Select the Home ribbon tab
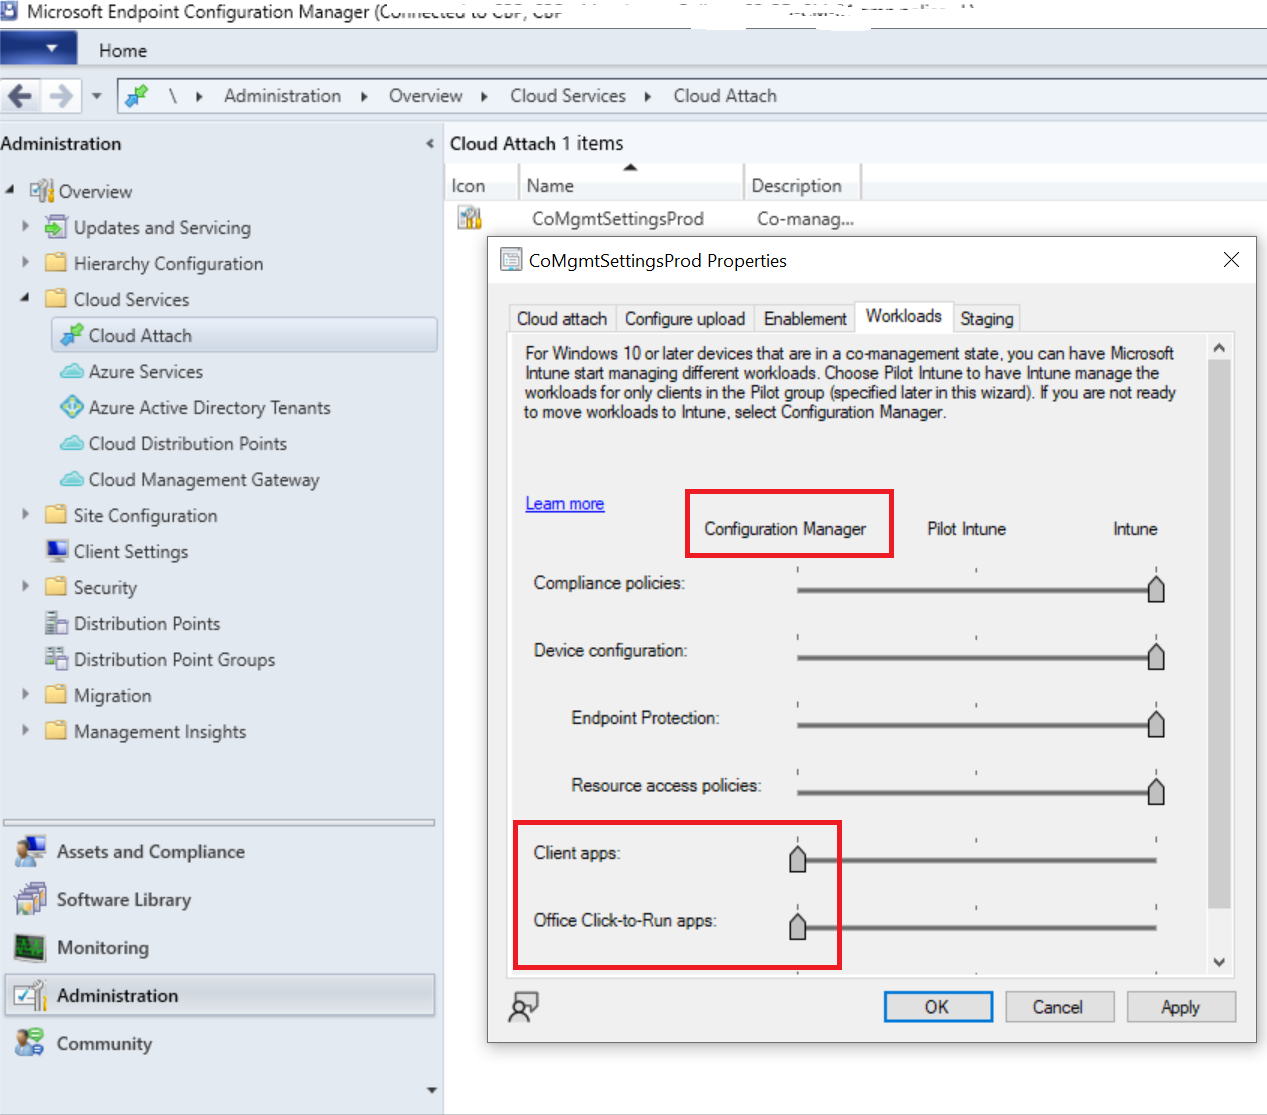The image size is (1267, 1115). coord(123,50)
